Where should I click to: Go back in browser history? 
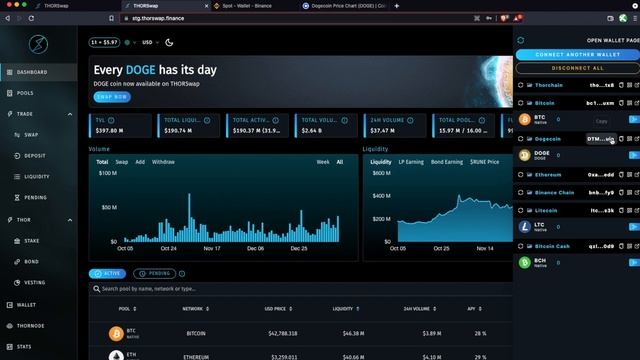coord(7,18)
